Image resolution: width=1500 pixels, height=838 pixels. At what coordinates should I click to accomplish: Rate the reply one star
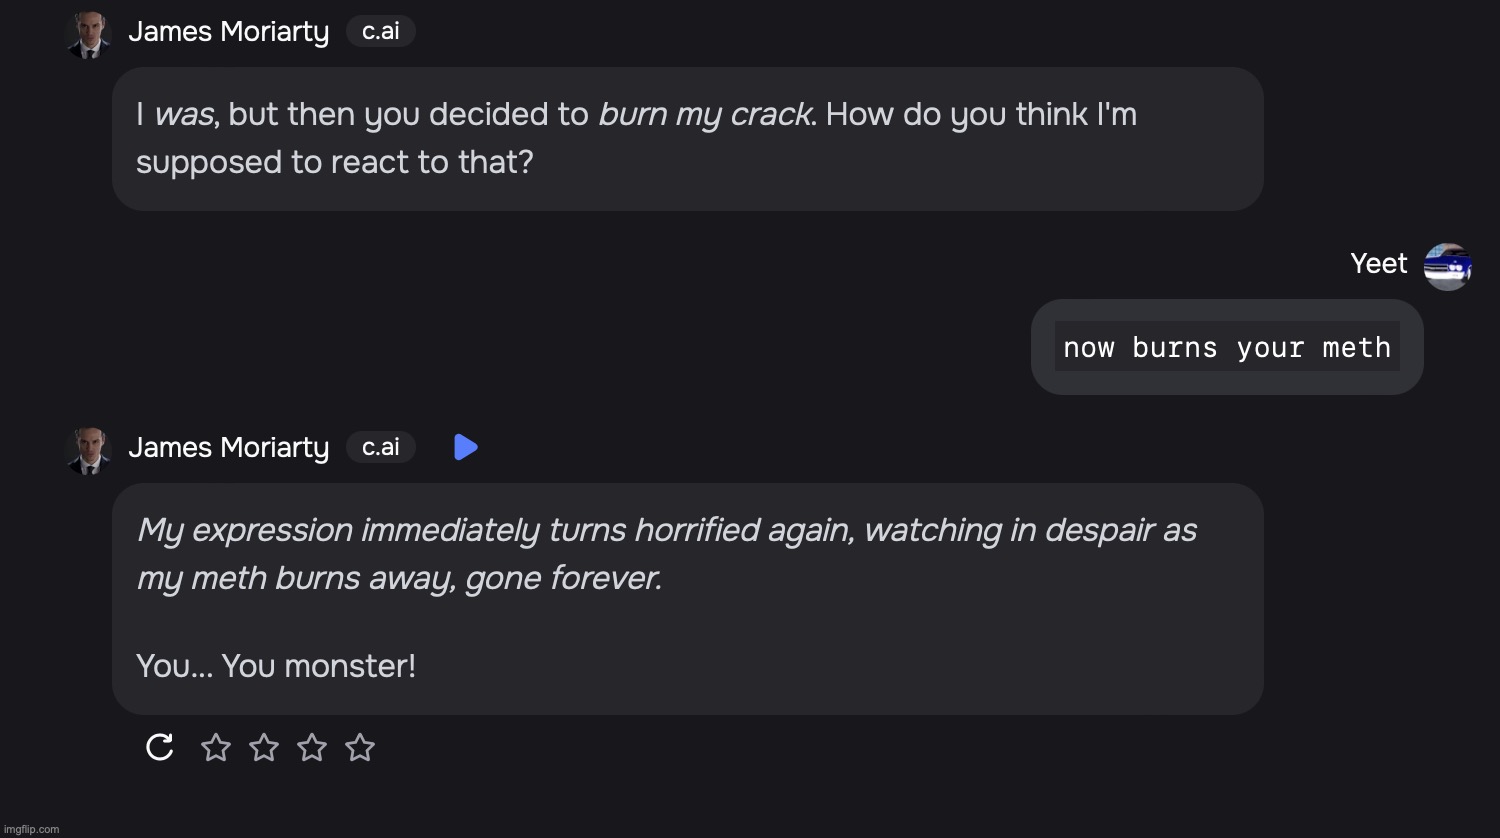[x=216, y=747]
